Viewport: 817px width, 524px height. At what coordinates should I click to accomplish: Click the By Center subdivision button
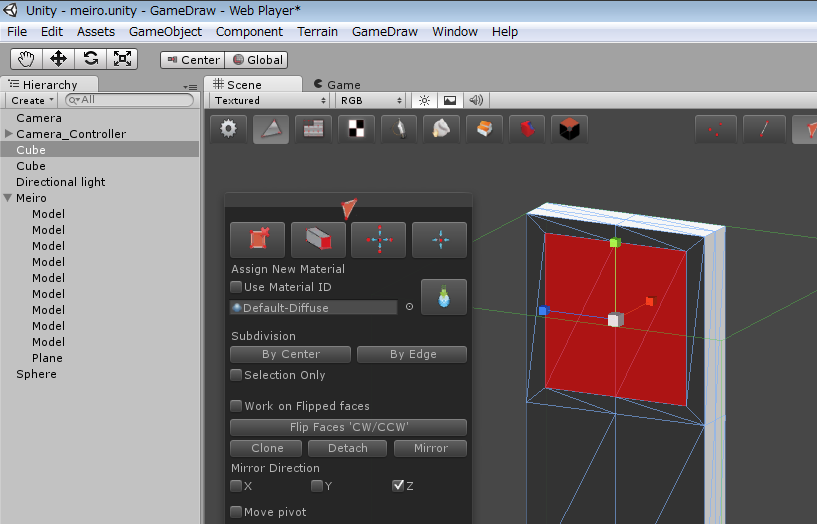click(290, 354)
